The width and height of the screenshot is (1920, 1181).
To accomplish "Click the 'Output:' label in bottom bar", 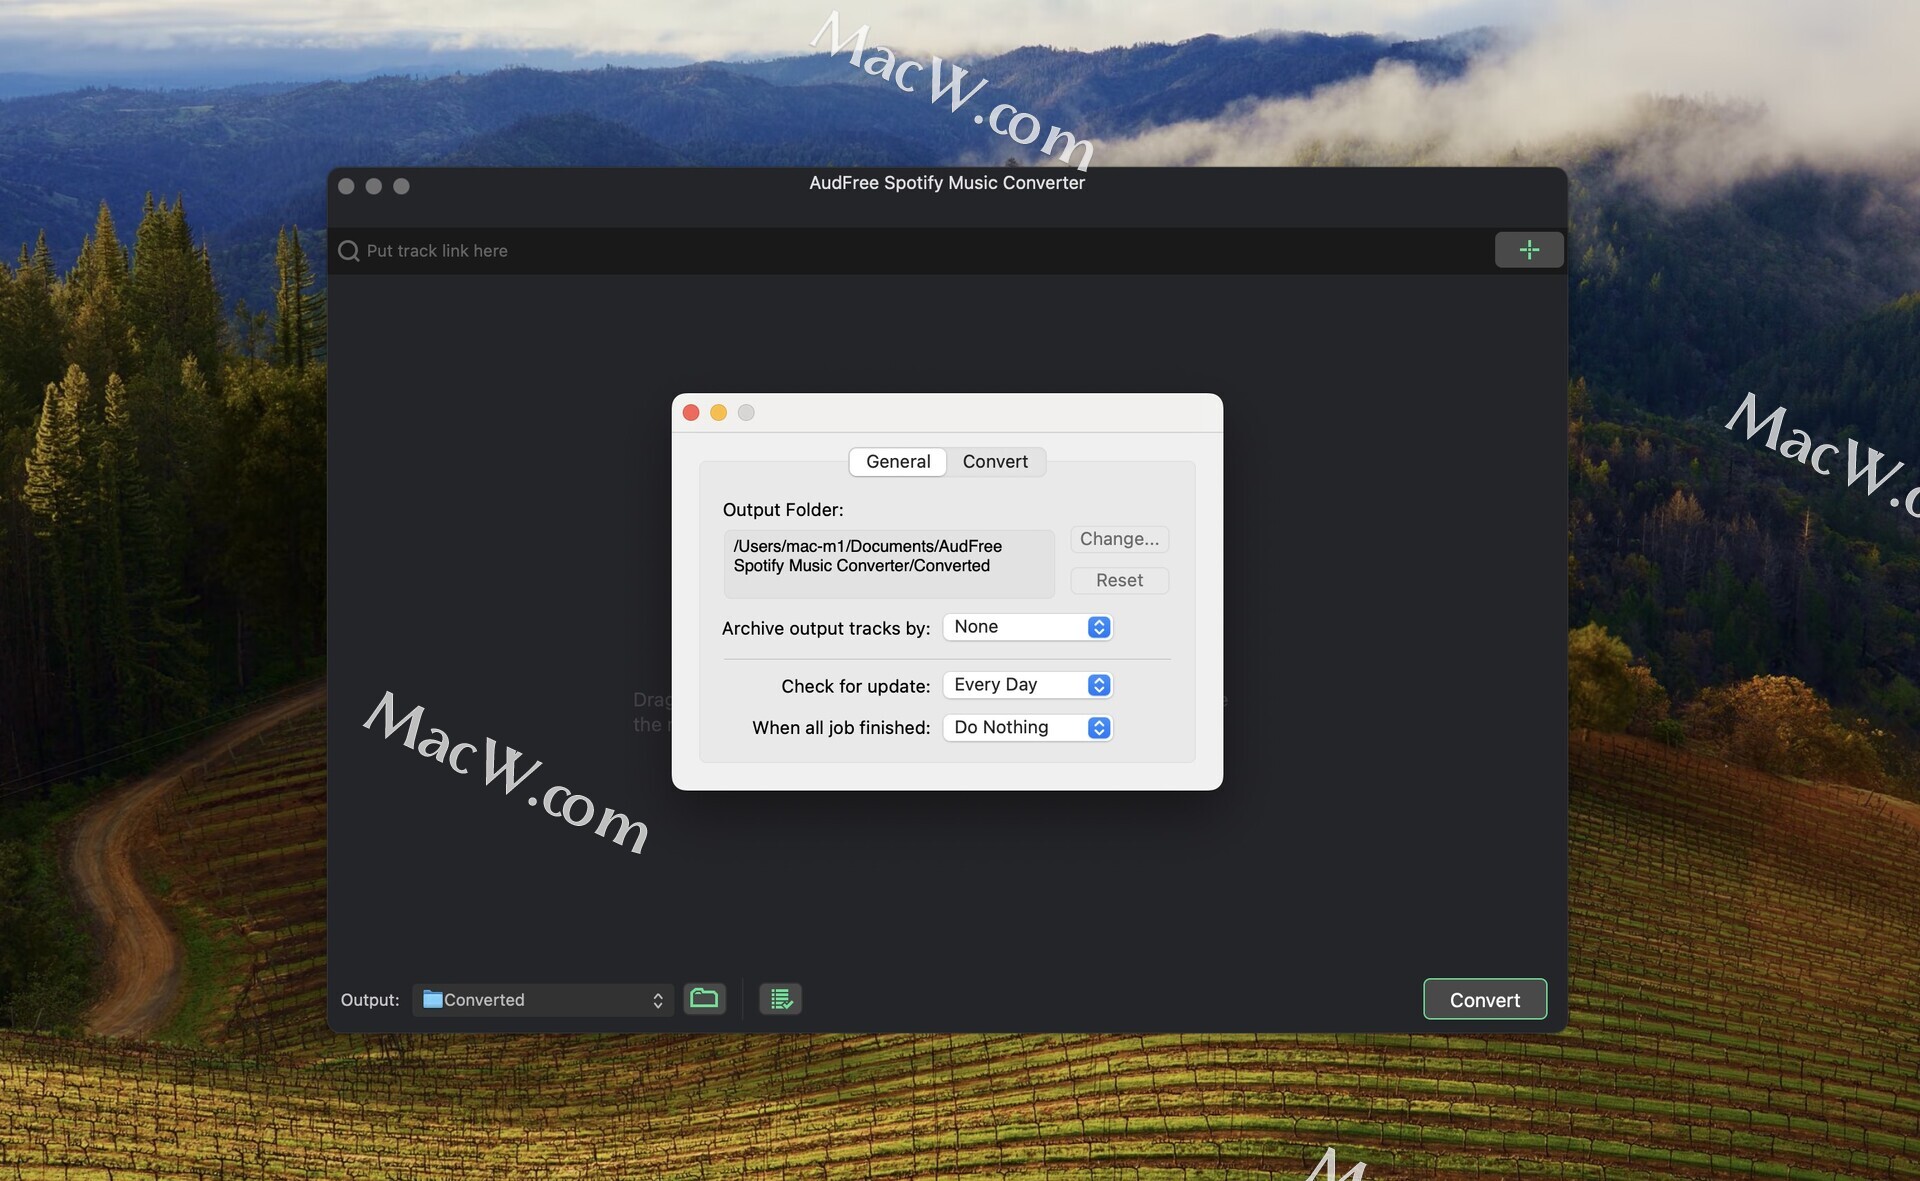I will point(370,1000).
